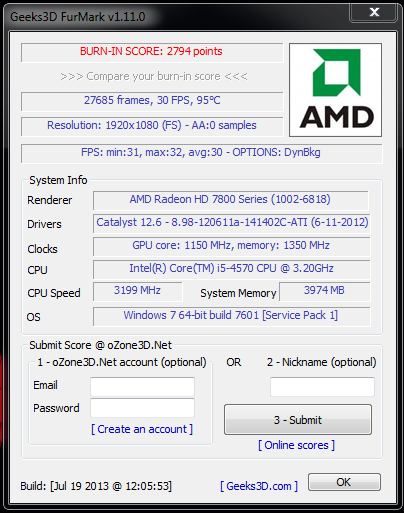
Task: Click the 3 - Submit button
Action: 298,420
